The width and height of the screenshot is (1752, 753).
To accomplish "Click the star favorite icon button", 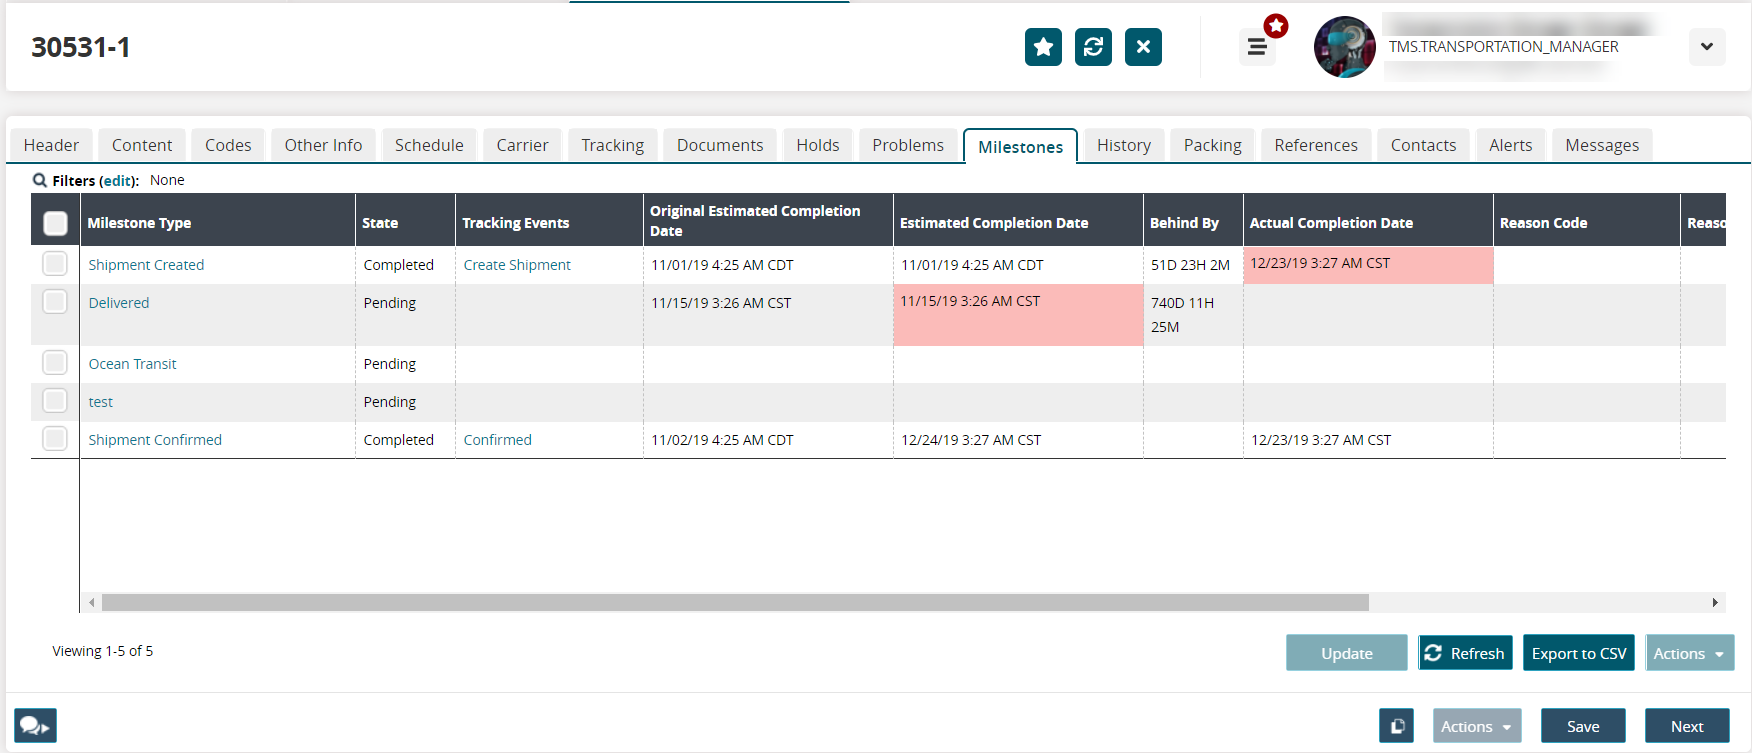I will click(1043, 47).
